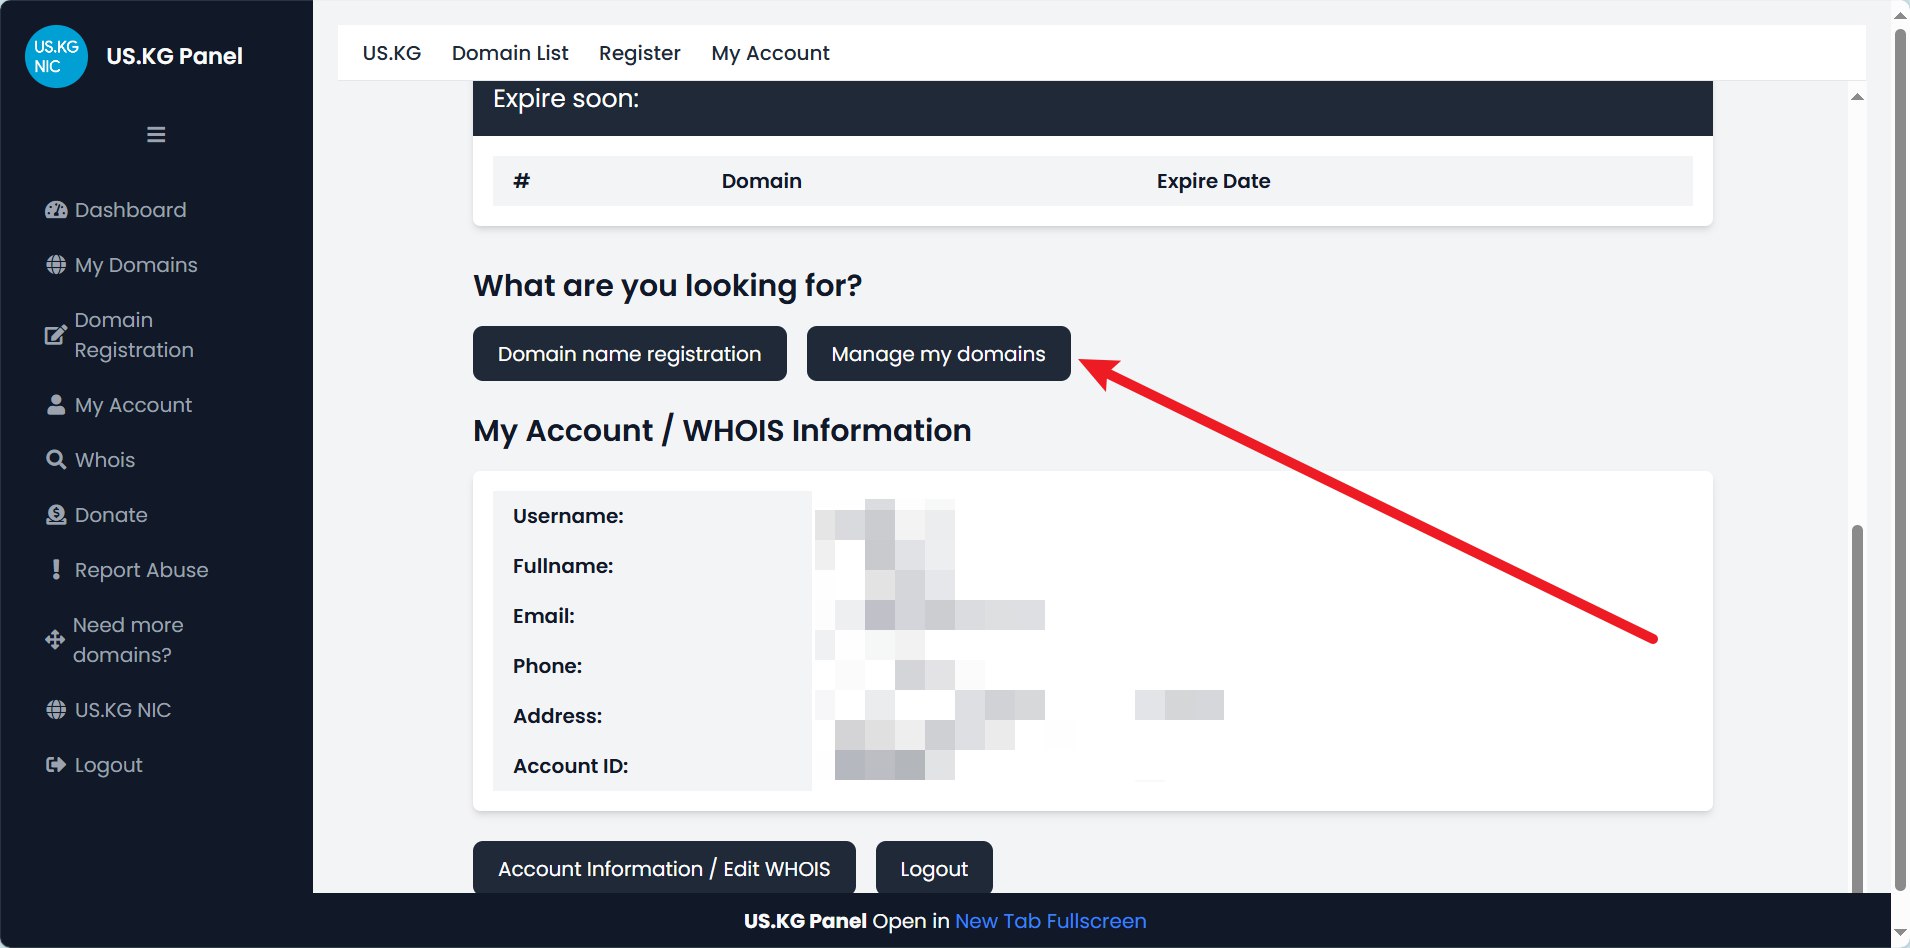Click the Address: label
The height and width of the screenshot is (948, 1910).
click(x=558, y=716)
